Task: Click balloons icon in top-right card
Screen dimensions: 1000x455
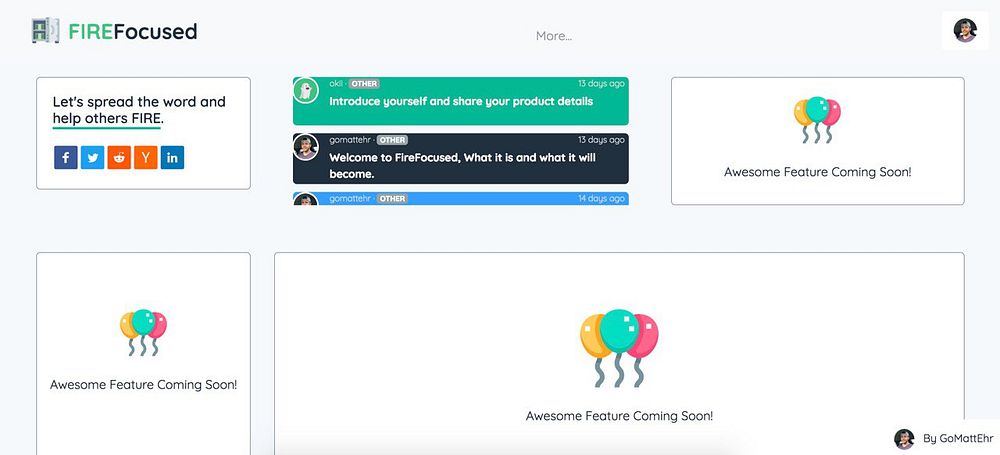Action: pos(817,119)
